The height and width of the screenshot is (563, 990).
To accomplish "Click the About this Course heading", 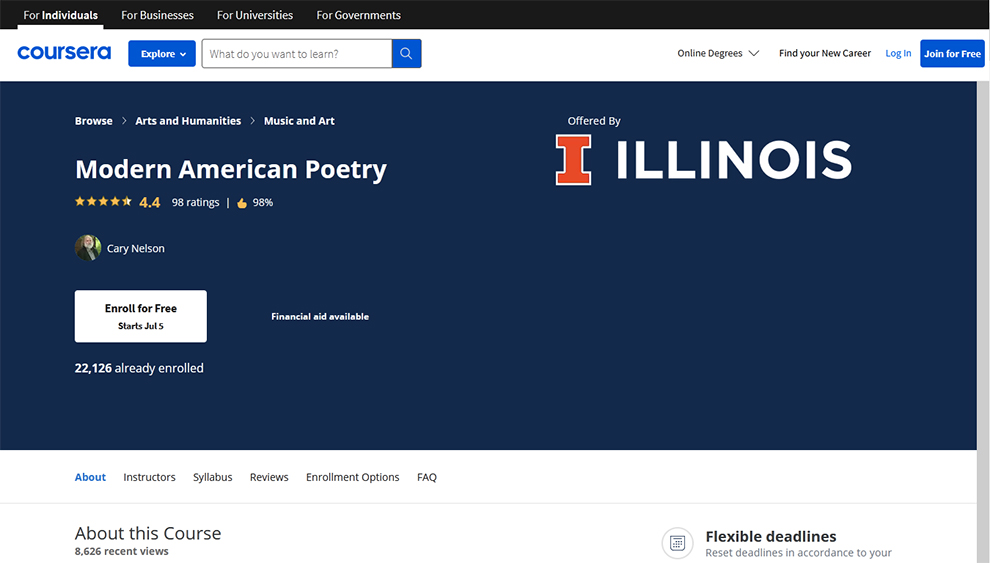I will click(148, 533).
